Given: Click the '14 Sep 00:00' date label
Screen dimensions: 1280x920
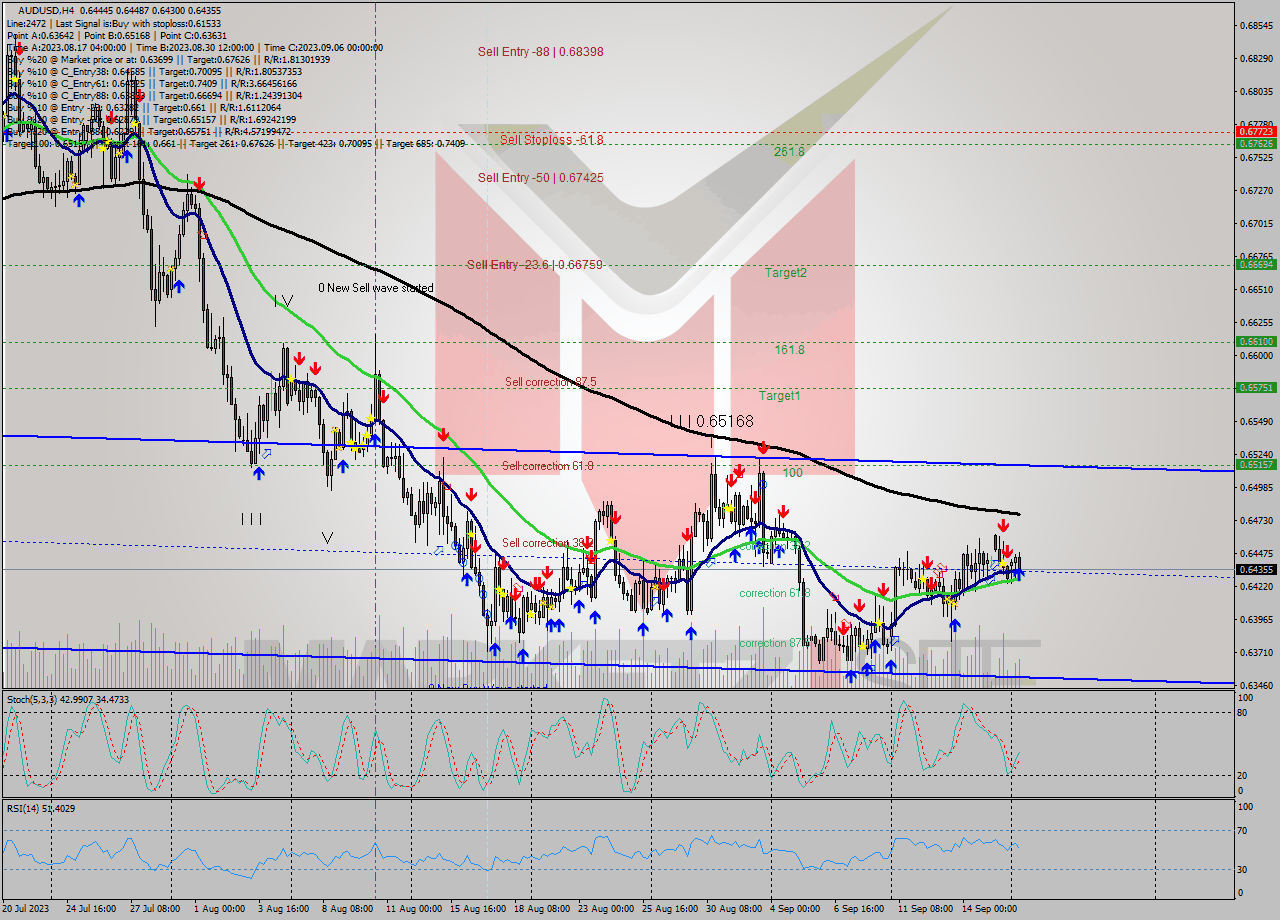Looking at the screenshot, I should 989,909.
